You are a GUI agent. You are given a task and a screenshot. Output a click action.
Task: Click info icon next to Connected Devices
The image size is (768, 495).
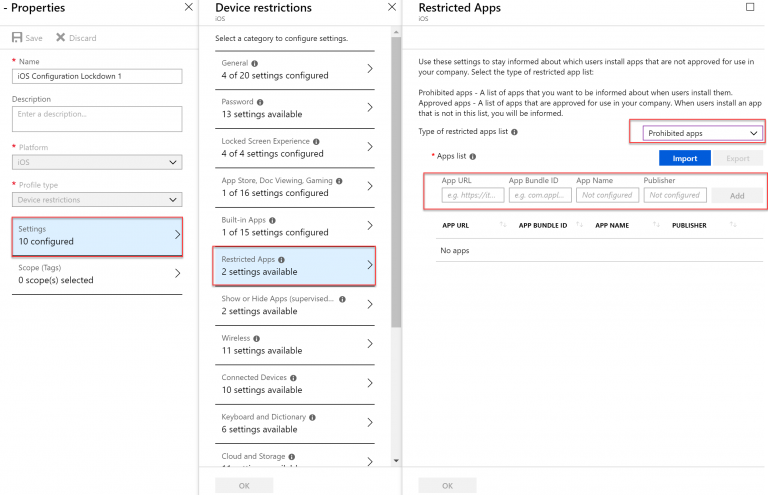pos(293,378)
